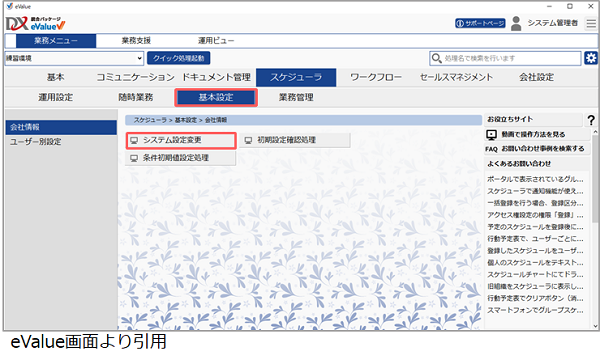The width and height of the screenshot is (600, 364).
Task: Click the FAQ icon beside お問い合わせ事例を検索する
Action: point(491,149)
